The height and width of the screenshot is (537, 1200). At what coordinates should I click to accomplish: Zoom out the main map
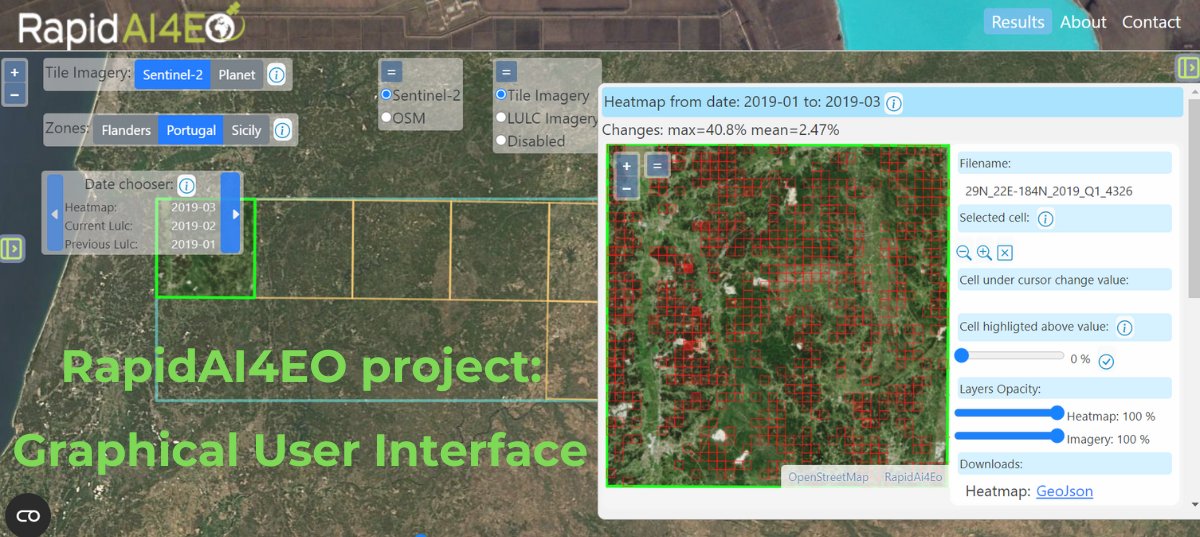point(14,95)
